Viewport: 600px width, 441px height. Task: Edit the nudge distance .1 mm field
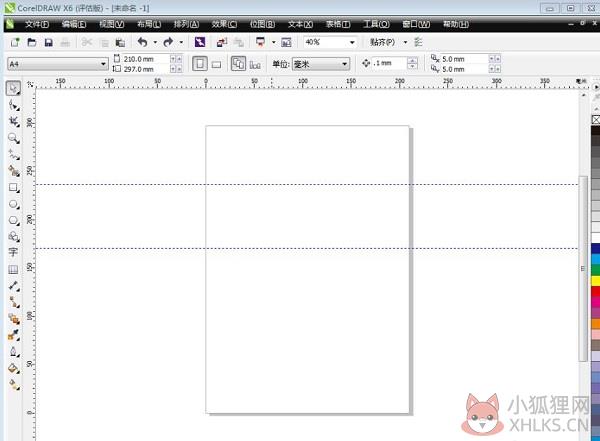pos(389,63)
